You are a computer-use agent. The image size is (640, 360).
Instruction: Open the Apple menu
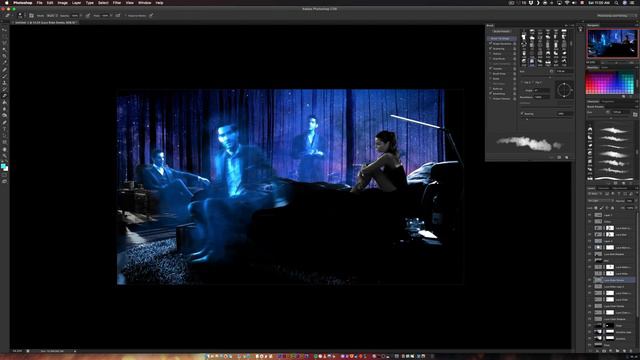coord(6,3)
